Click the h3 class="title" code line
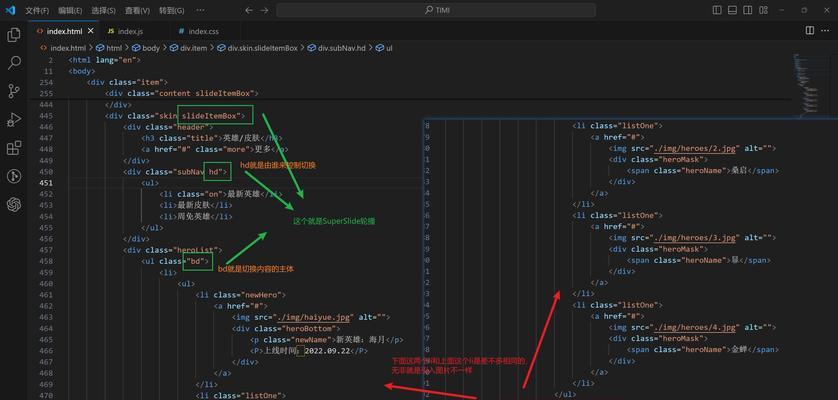Viewport: 838px width, 400px height. pos(213,138)
